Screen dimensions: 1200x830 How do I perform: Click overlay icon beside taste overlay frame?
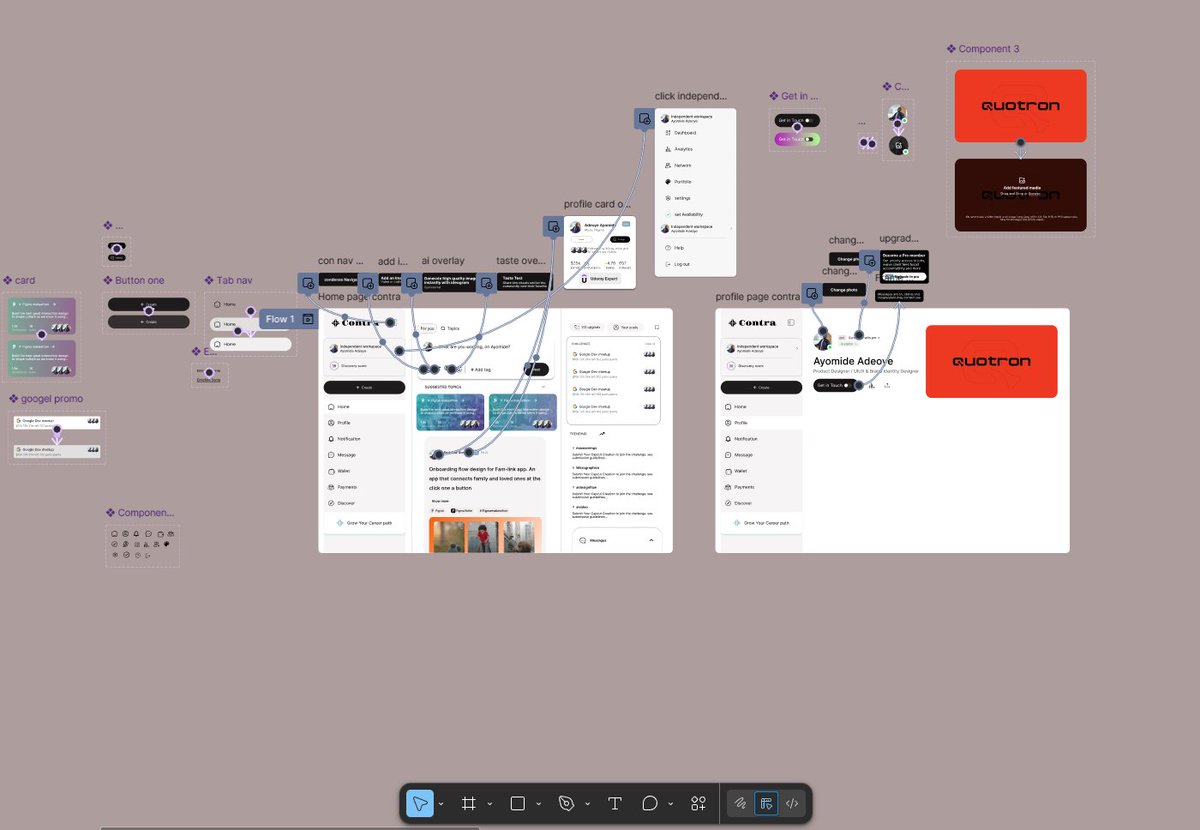486,283
